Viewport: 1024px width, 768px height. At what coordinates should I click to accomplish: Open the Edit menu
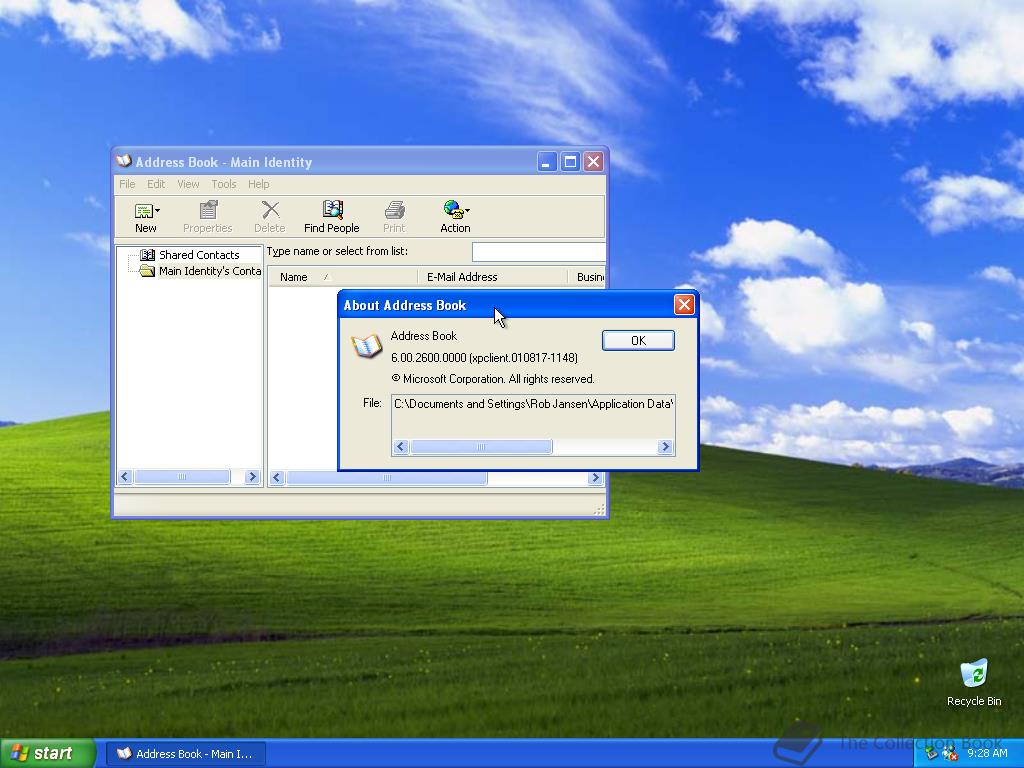pyautogui.click(x=156, y=184)
